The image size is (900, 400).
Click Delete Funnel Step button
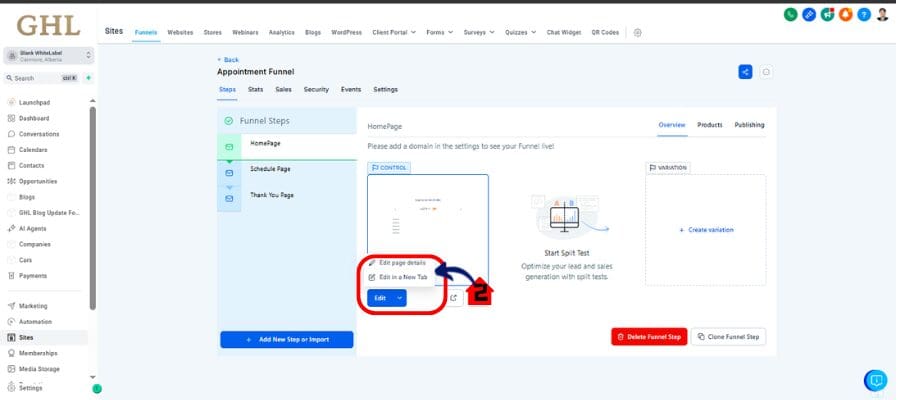pyautogui.click(x=649, y=337)
